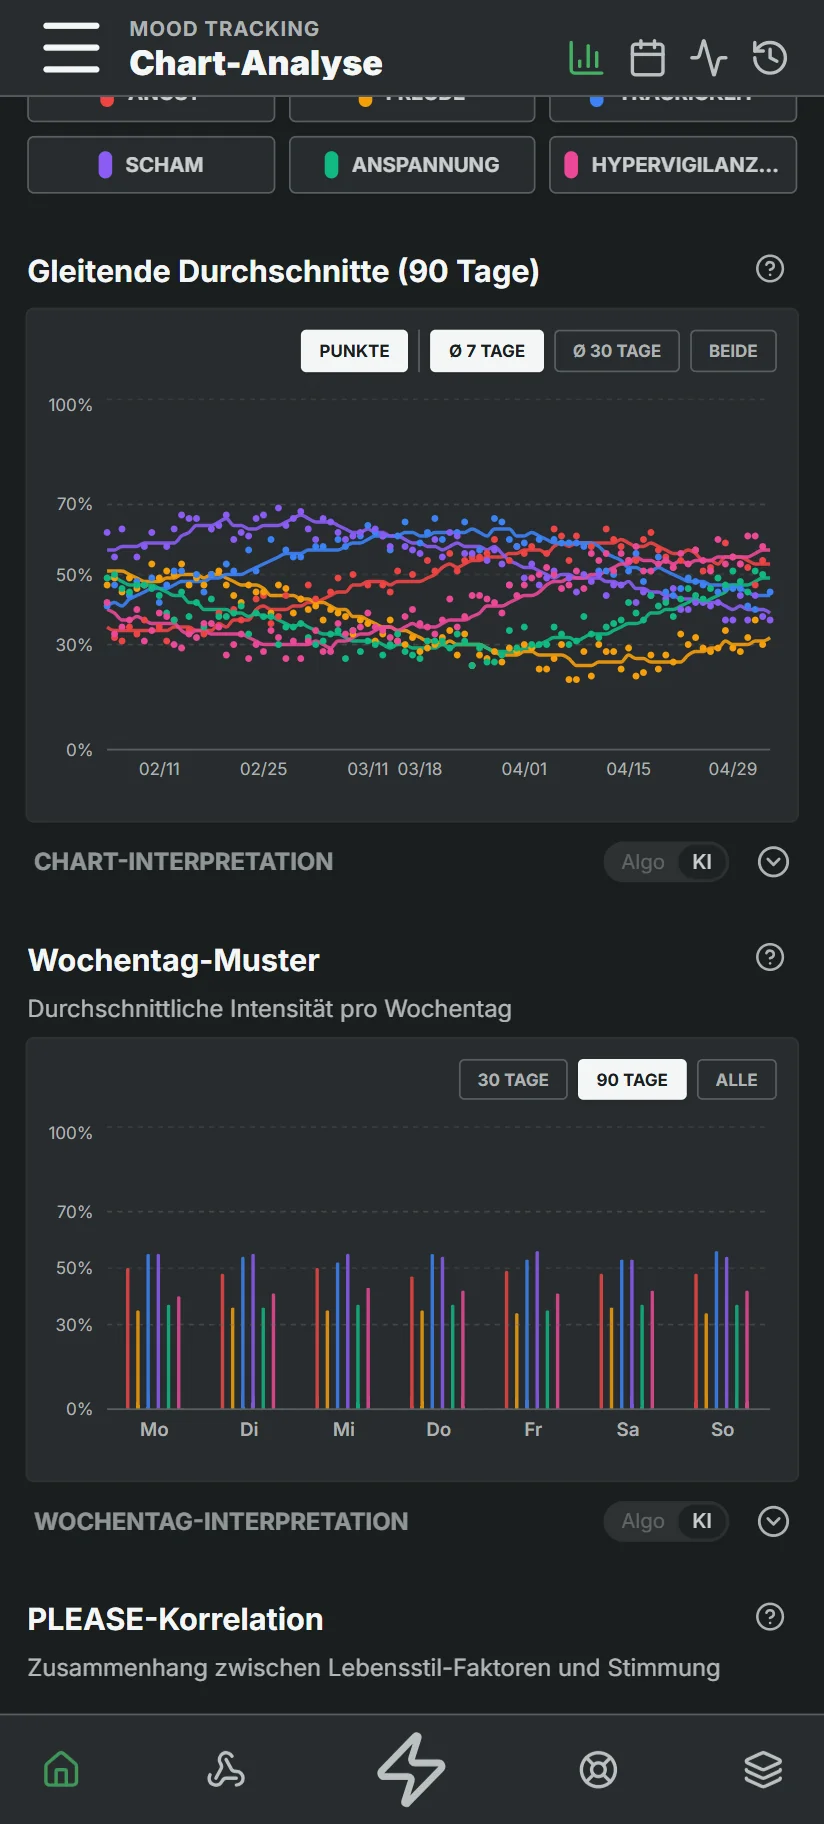This screenshot has width=824, height=1824.
Task: Toggle the SCHAM emotion filter
Action: (x=151, y=165)
